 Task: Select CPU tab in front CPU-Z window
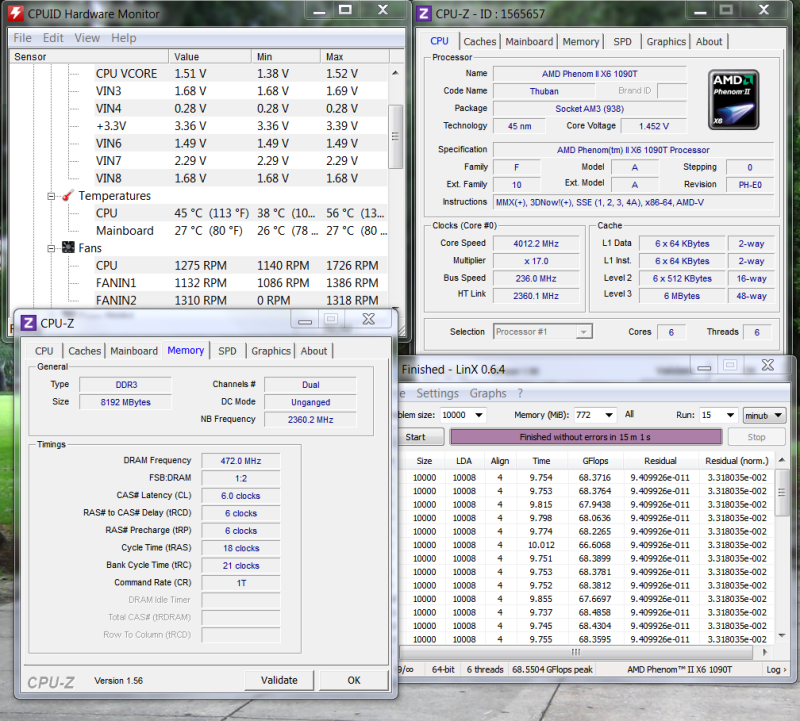(x=44, y=351)
